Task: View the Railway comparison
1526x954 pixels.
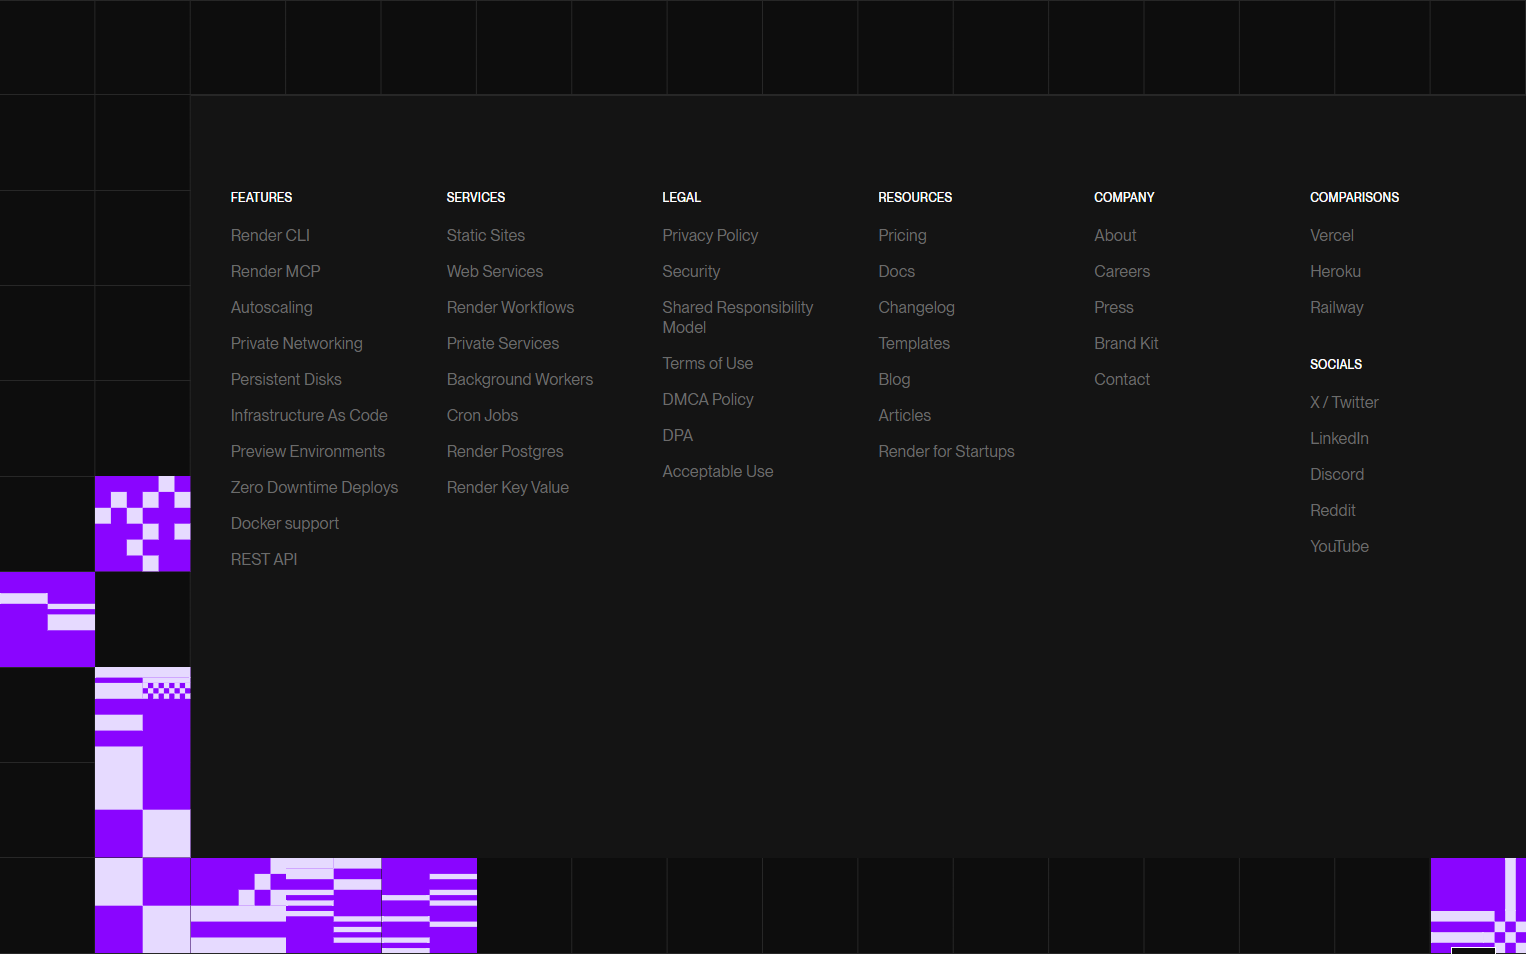Action: (x=1336, y=307)
